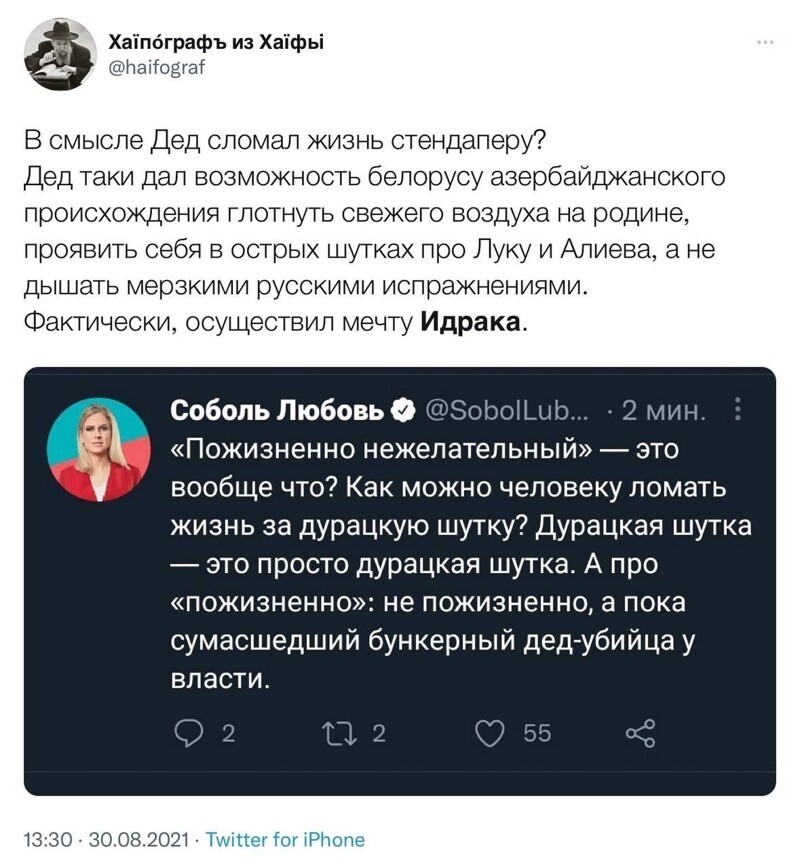The width and height of the screenshot is (800, 868).
Task: Click the 13:30 · 30.08.2021 timestamp
Action: click(106, 840)
